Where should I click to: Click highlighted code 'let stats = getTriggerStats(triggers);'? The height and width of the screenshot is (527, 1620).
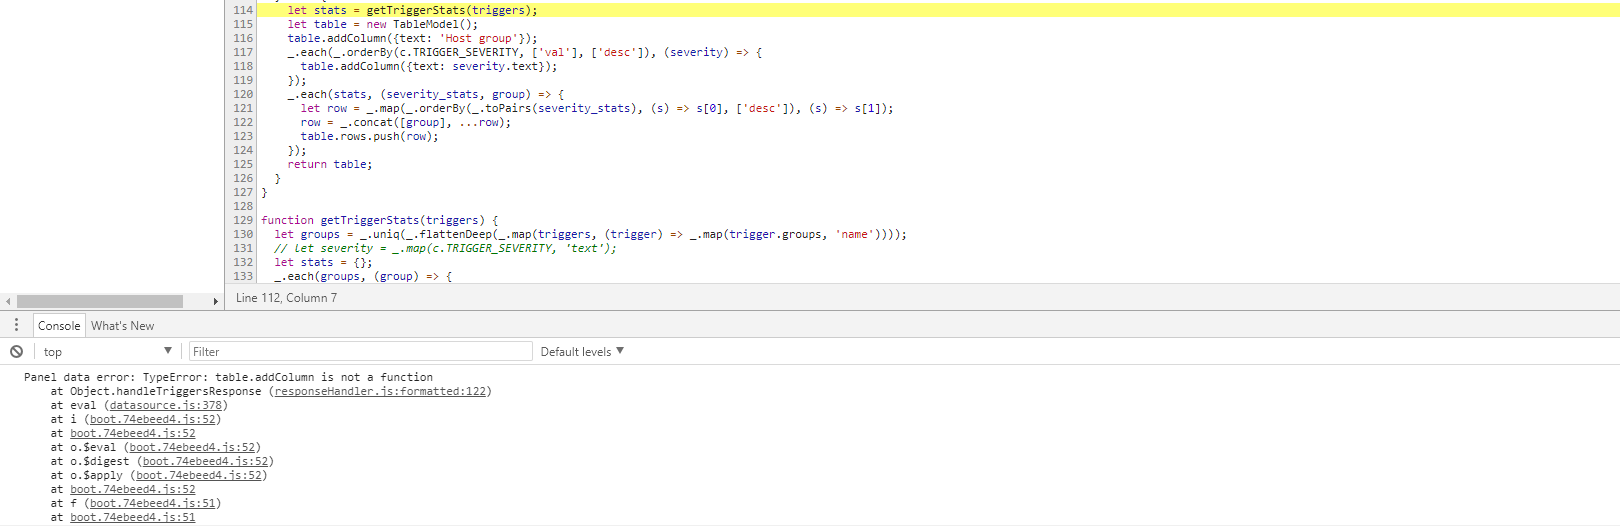tap(412, 10)
